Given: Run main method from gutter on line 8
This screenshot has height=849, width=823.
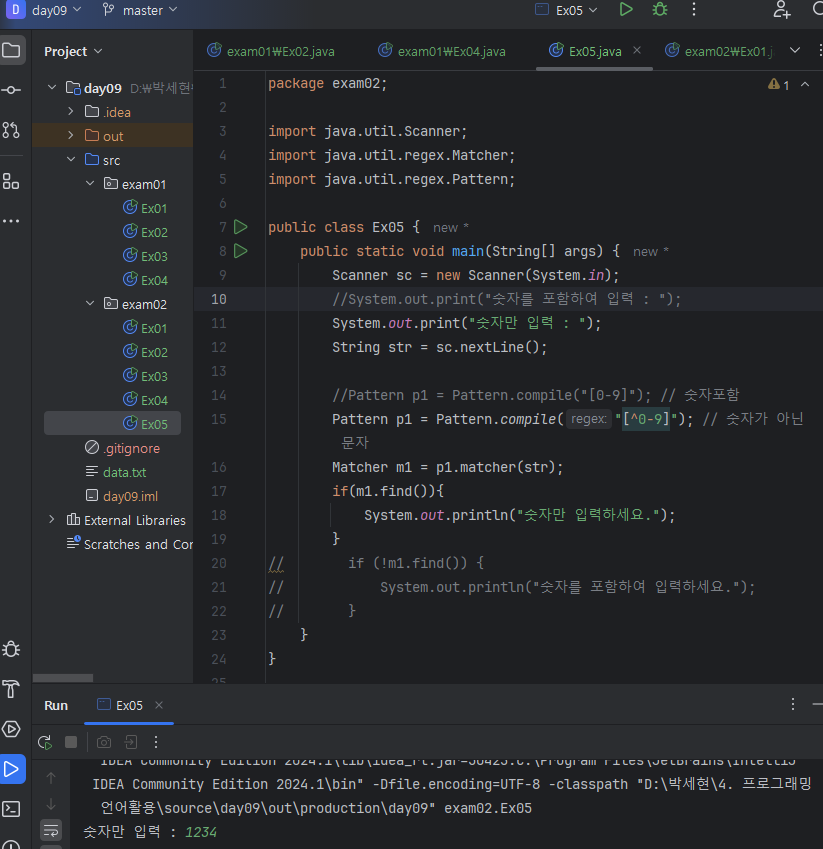Looking at the screenshot, I should coord(241,251).
